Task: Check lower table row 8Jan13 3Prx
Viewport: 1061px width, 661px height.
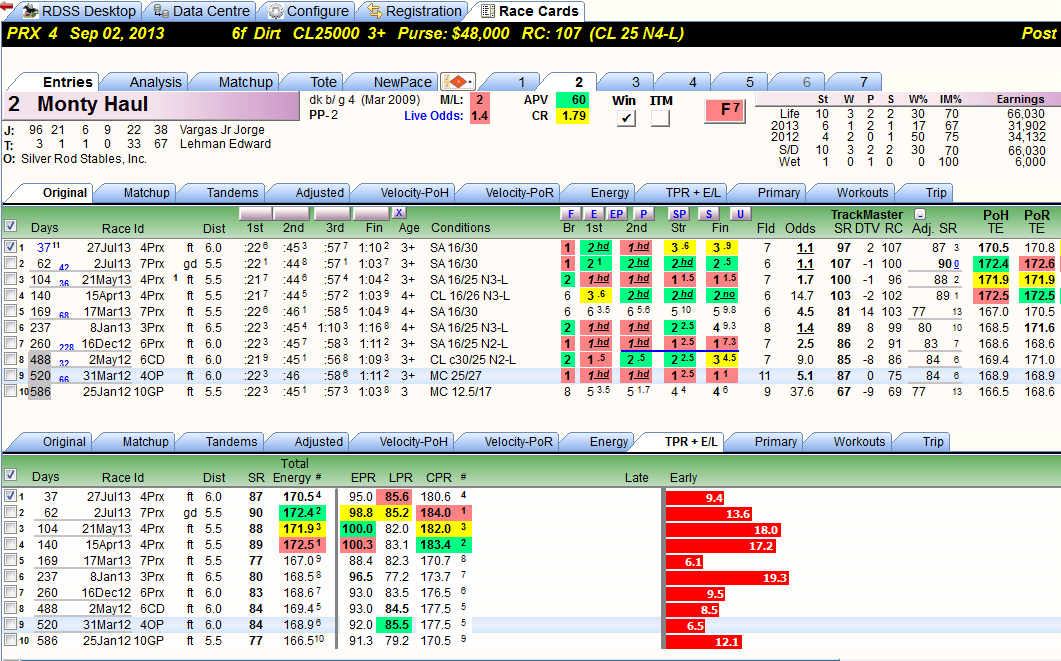Action: tap(10, 576)
